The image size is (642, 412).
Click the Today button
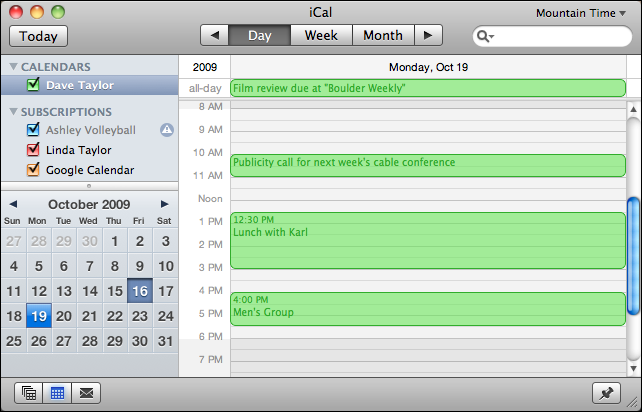[38, 36]
